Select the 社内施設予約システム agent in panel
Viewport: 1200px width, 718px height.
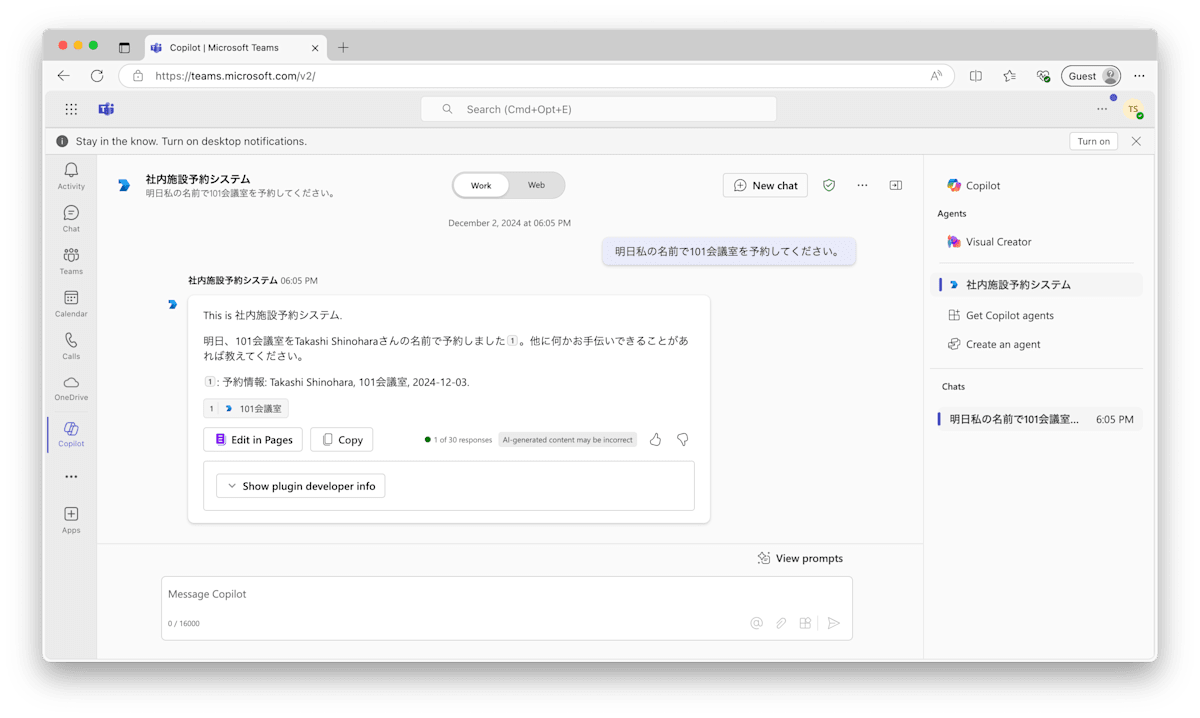tap(1036, 285)
